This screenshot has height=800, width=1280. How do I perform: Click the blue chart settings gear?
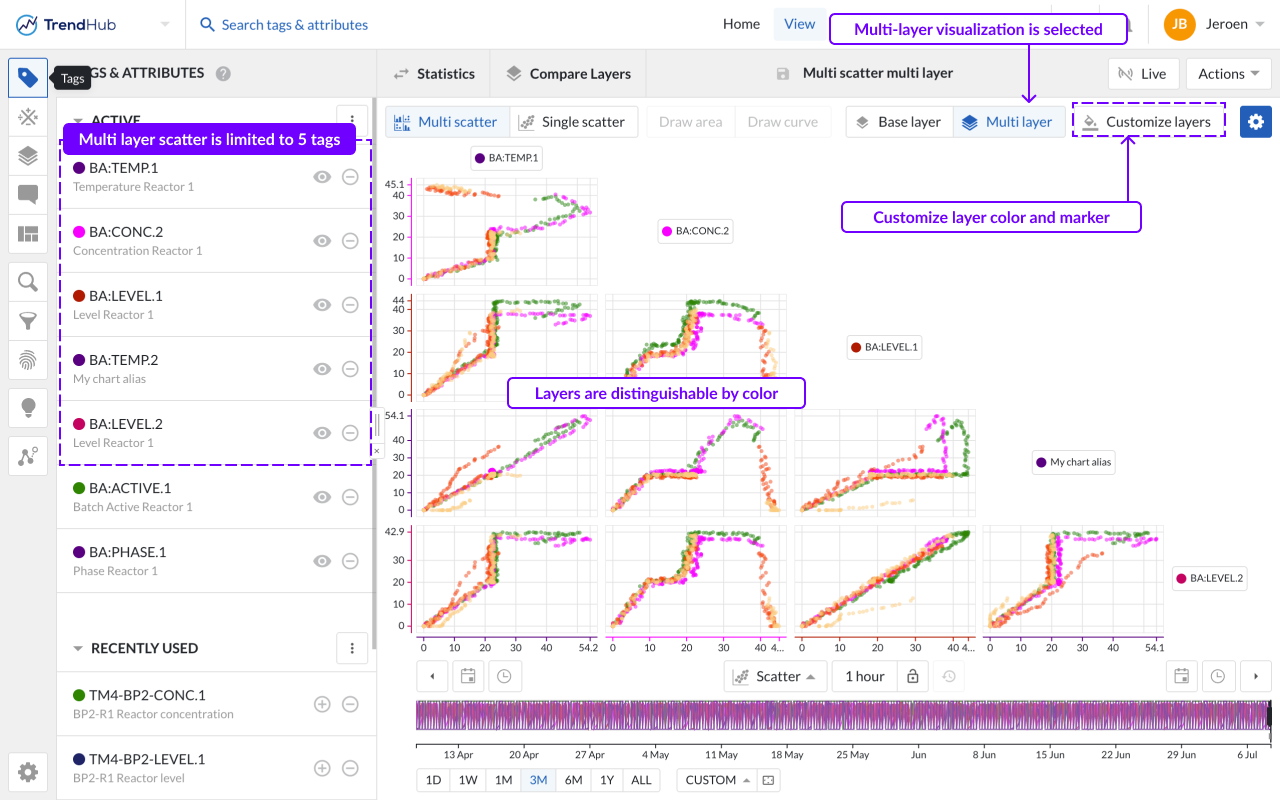pyautogui.click(x=1256, y=121)
